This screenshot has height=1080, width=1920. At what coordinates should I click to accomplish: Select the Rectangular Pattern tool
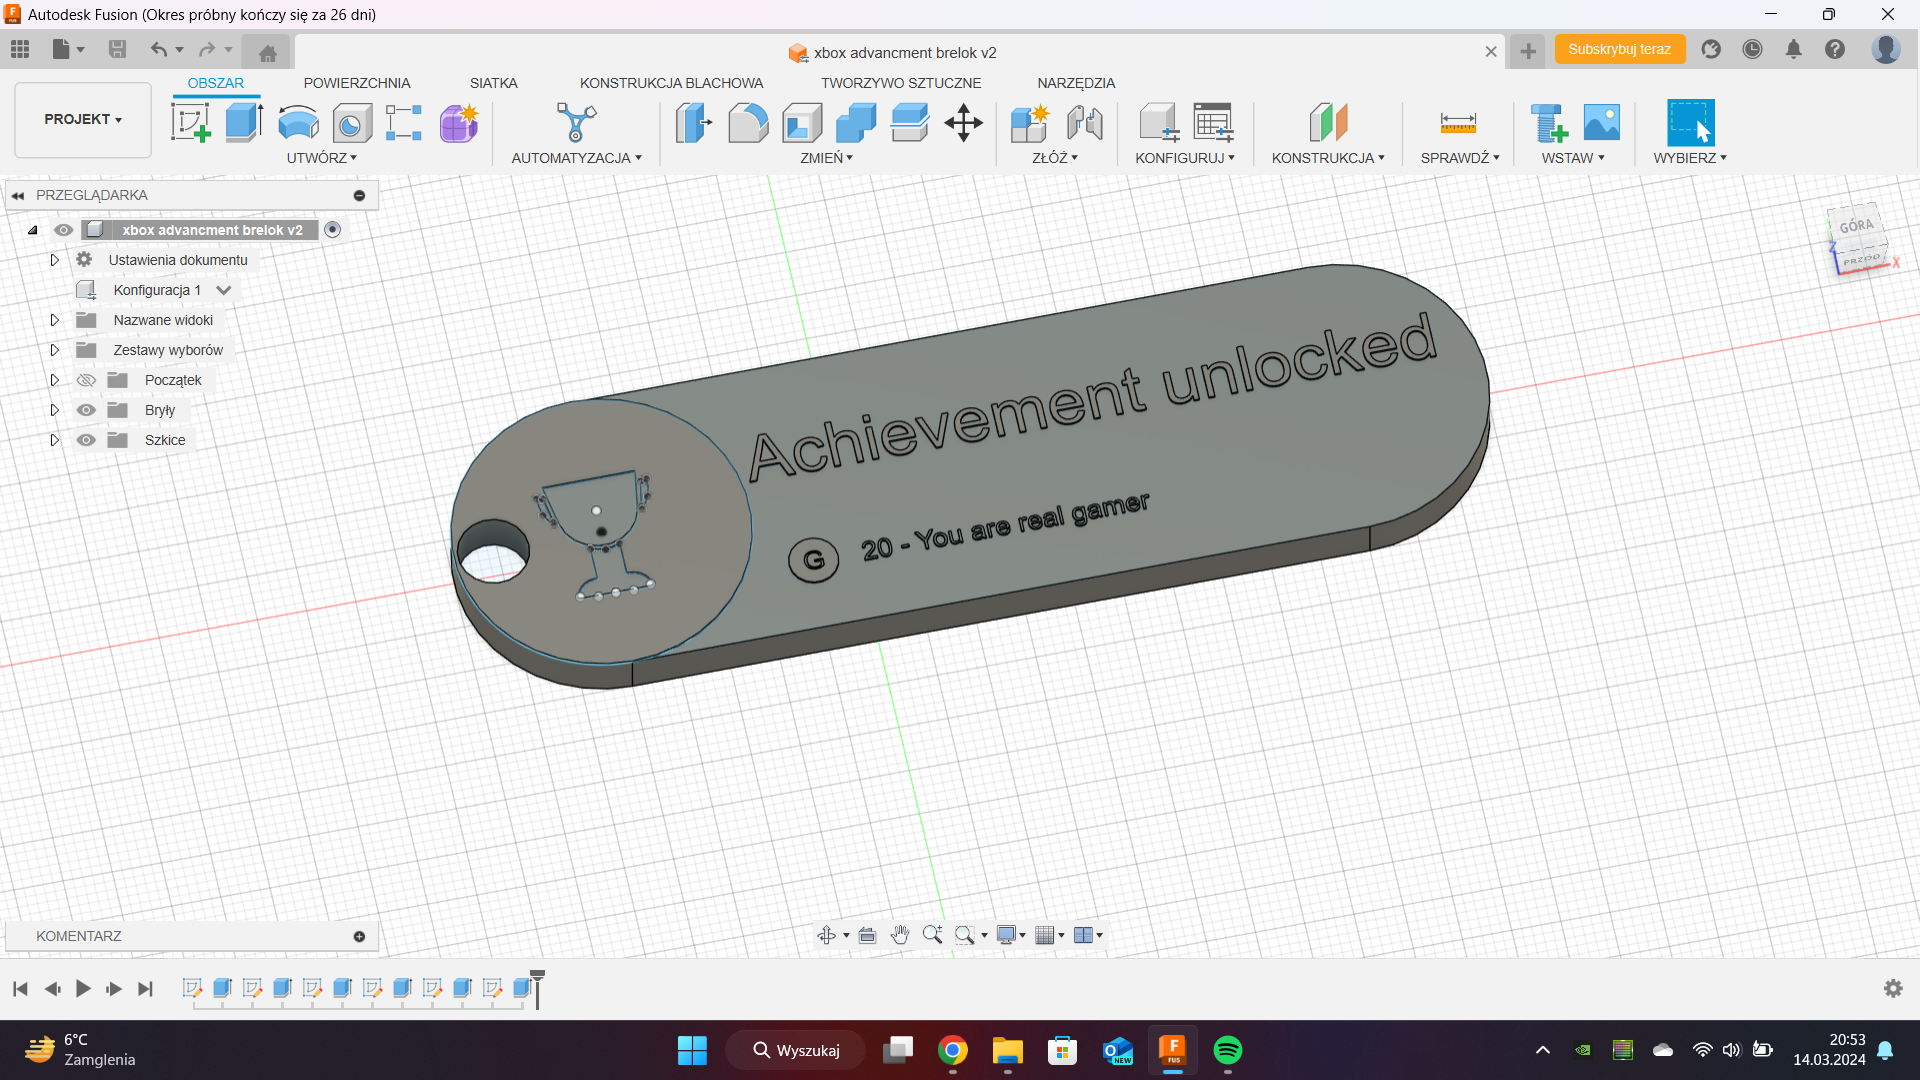(x=404, y=123)
